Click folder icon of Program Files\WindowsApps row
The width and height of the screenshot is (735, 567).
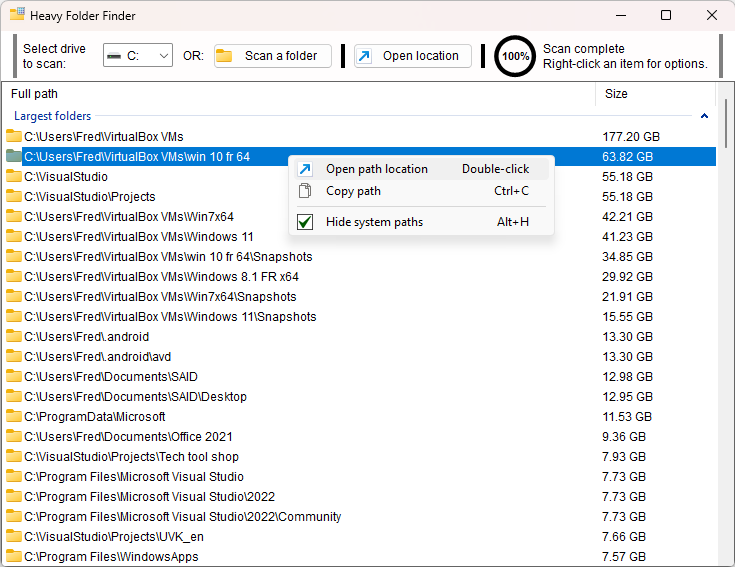point(14,556)
